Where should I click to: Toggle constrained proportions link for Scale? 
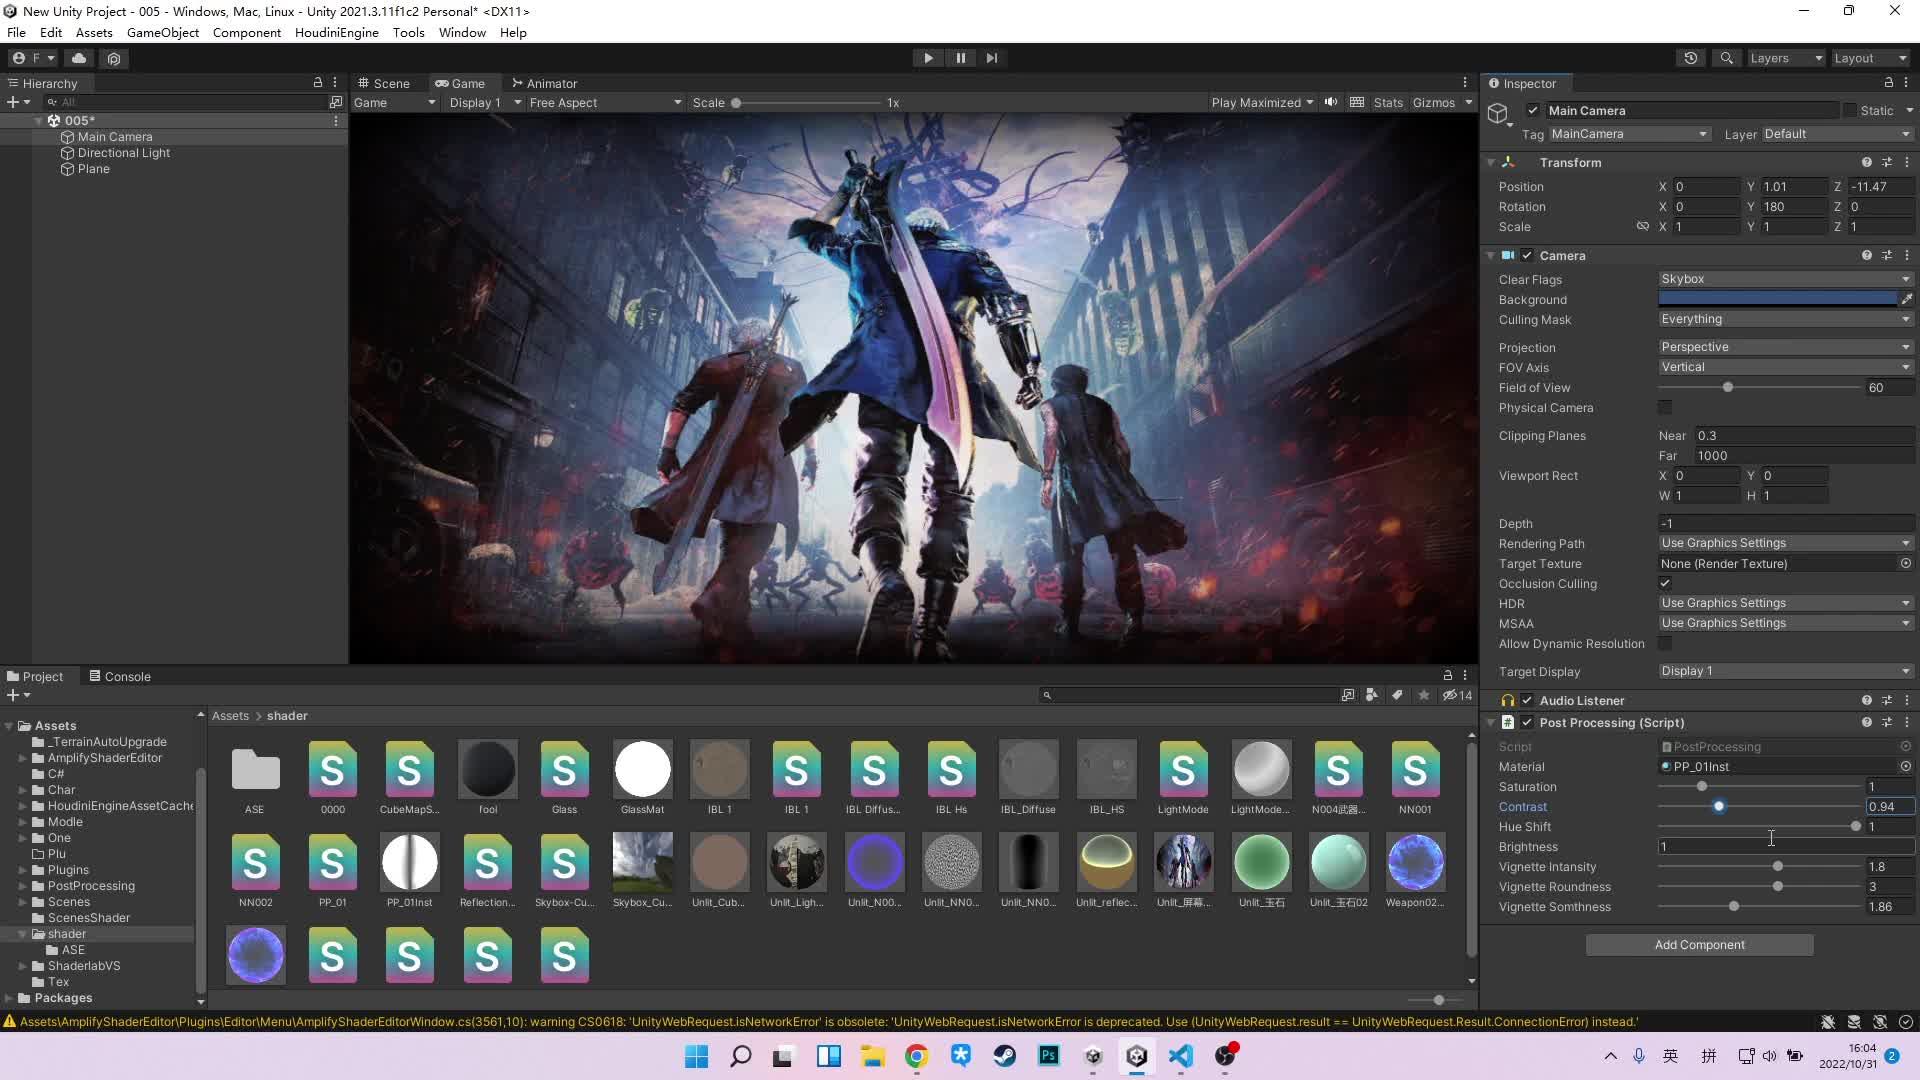(x=1642, y=226)
